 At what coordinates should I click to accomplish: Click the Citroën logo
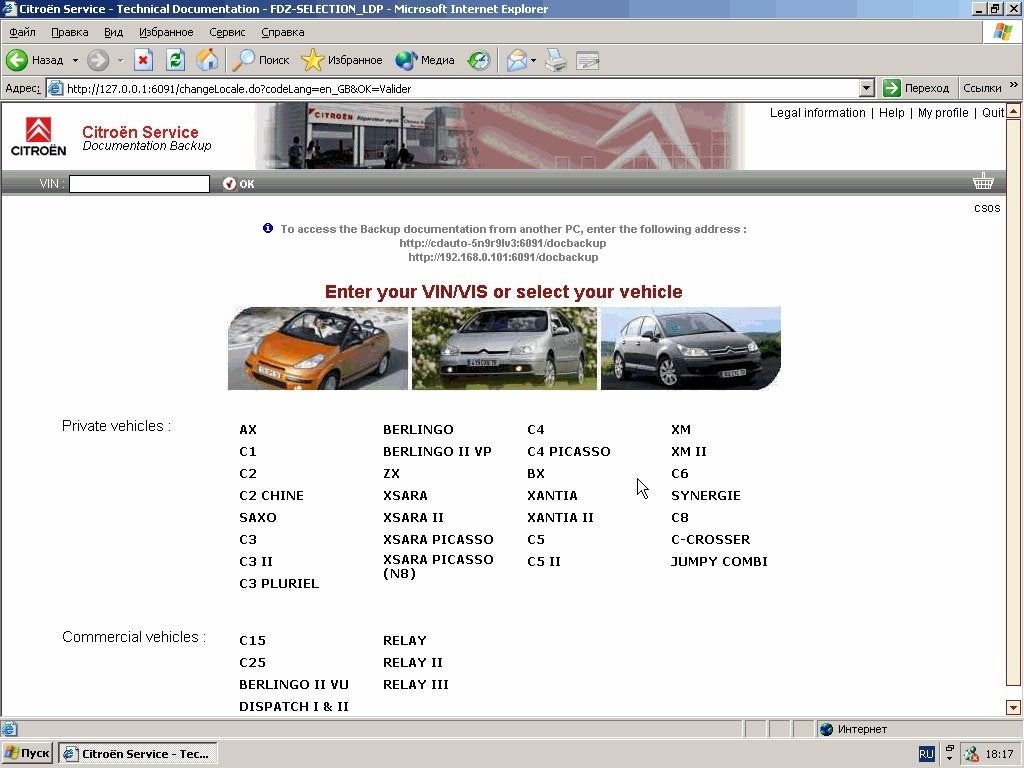click(39, 136)
